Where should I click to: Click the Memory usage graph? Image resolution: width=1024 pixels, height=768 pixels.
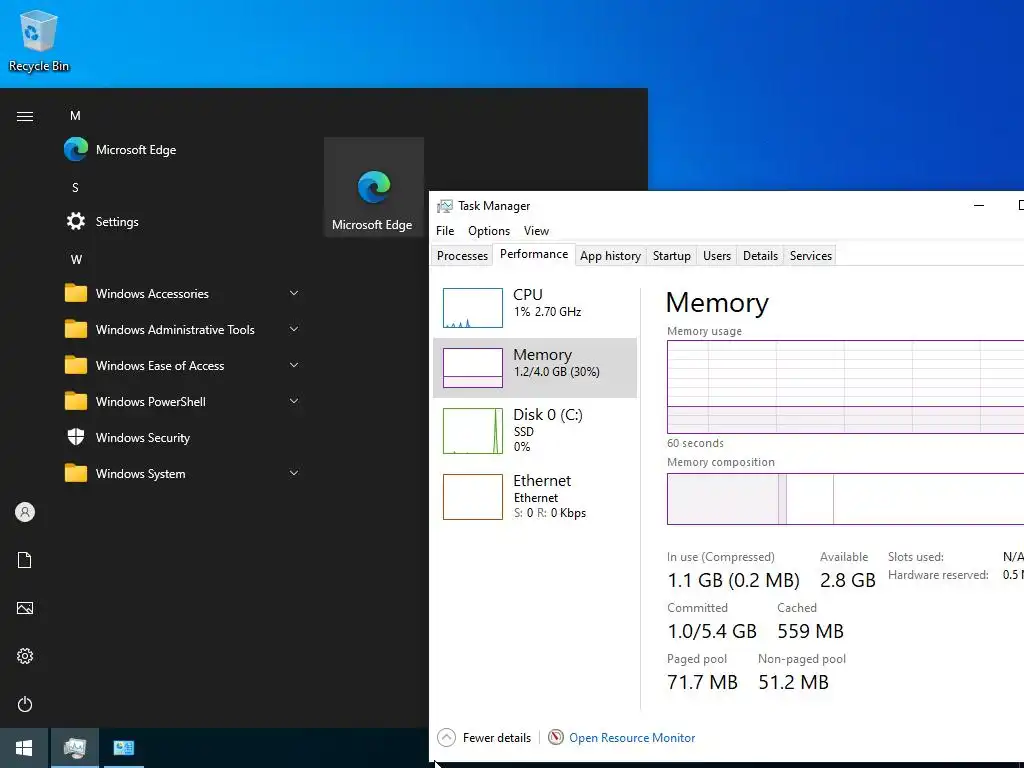pos(845,387)
